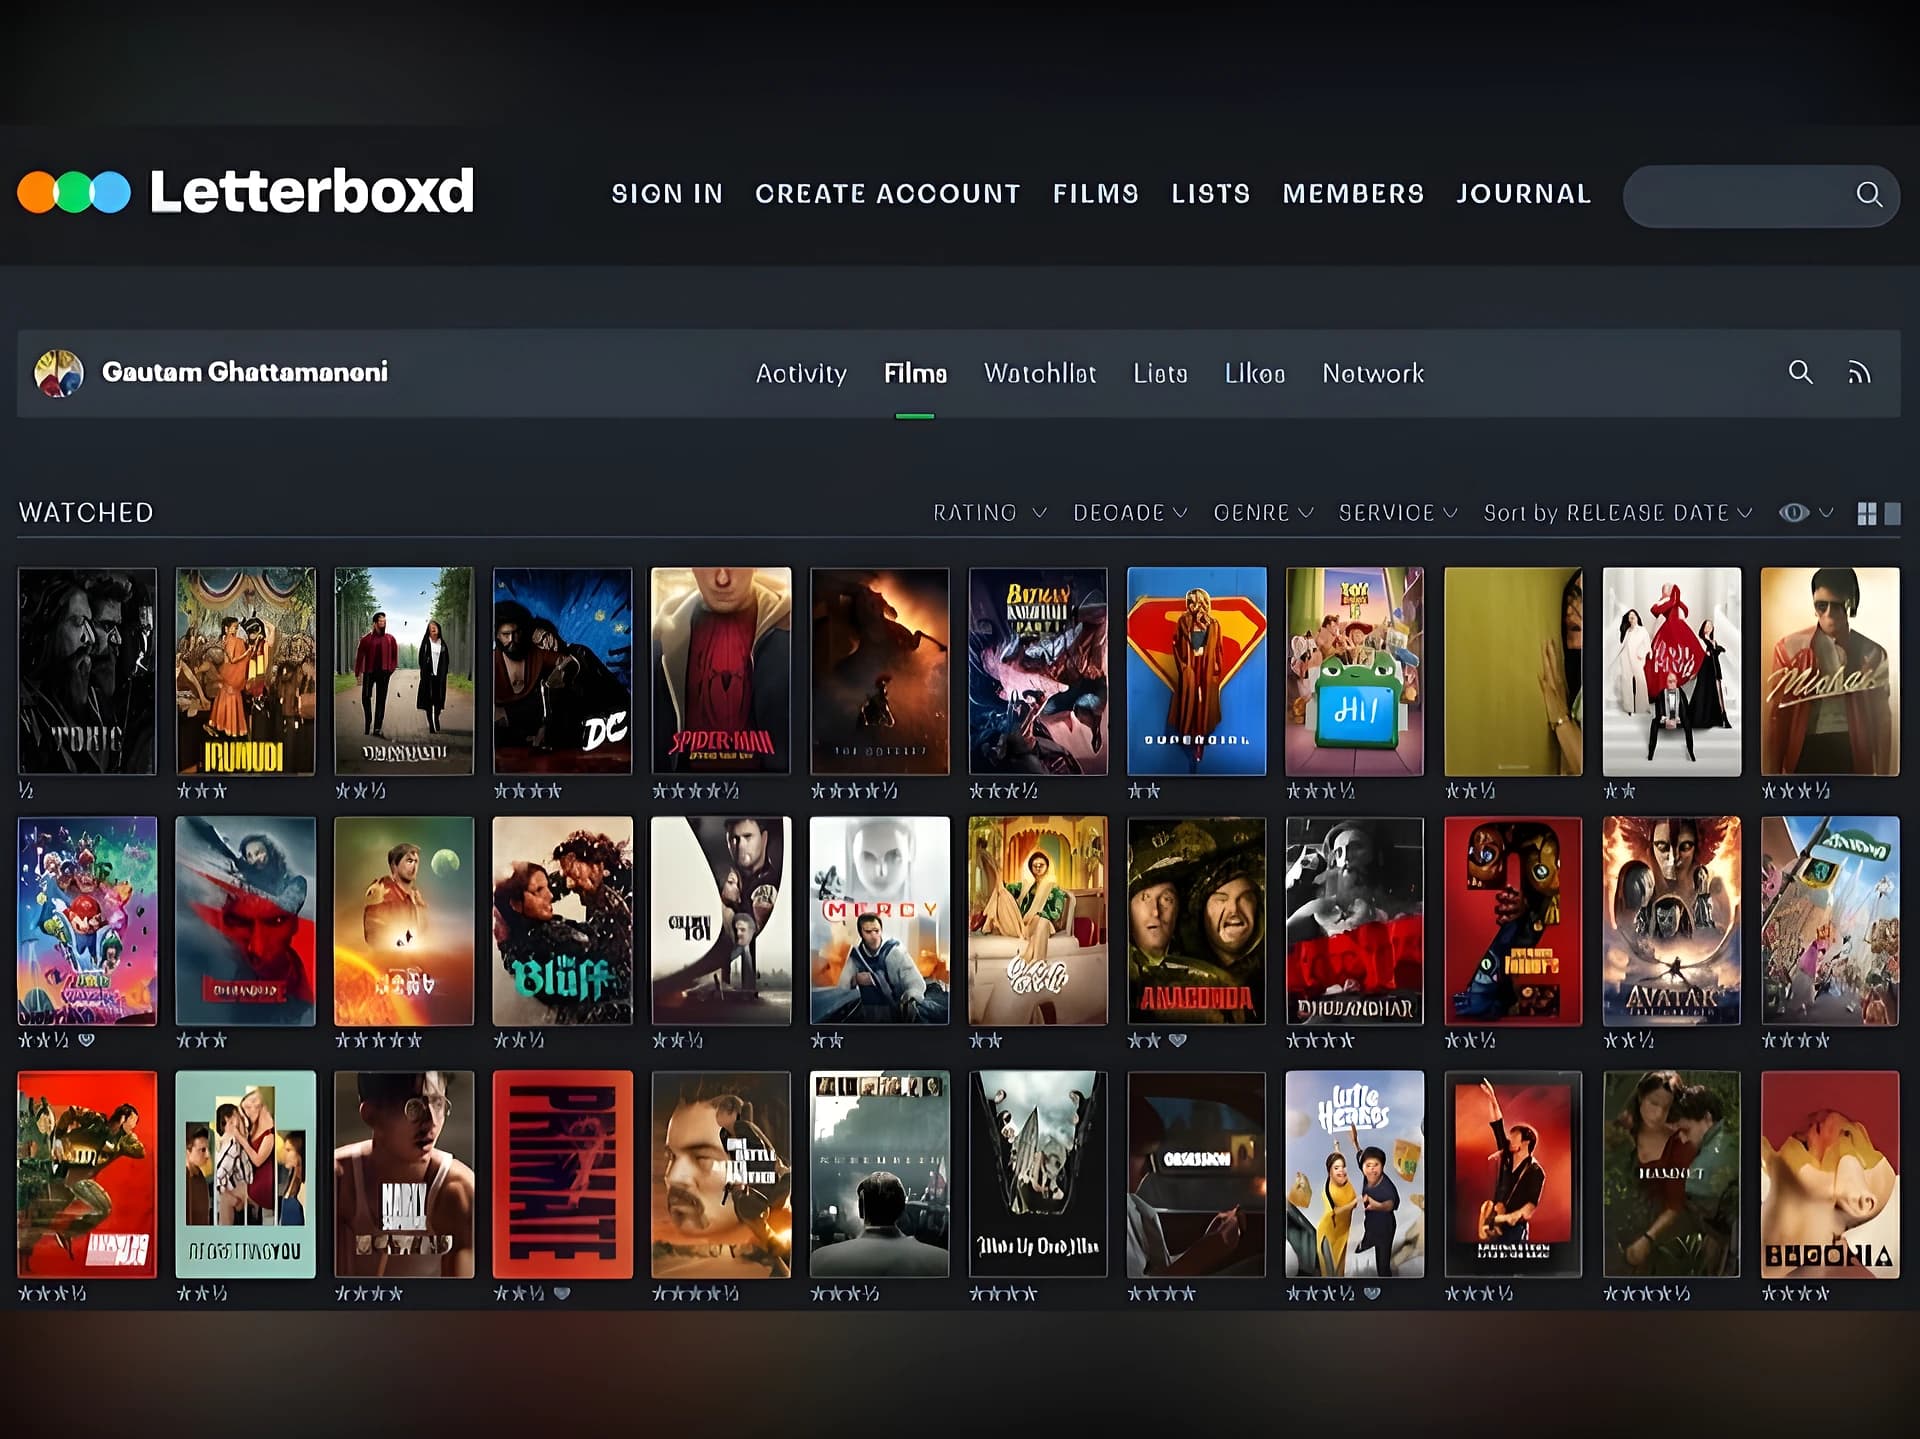This screenshot has height=1439, width=1920.
Task: Open the Watchlist tab
Action: click(x=1040, y=373)
